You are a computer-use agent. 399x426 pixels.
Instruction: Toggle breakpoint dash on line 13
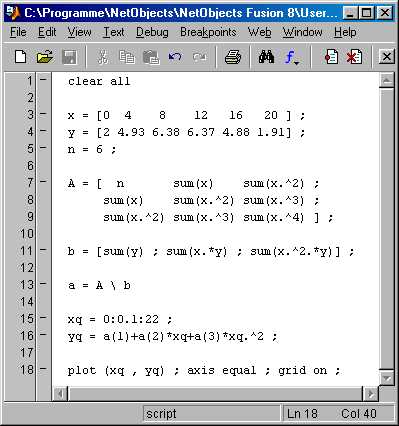43,284
